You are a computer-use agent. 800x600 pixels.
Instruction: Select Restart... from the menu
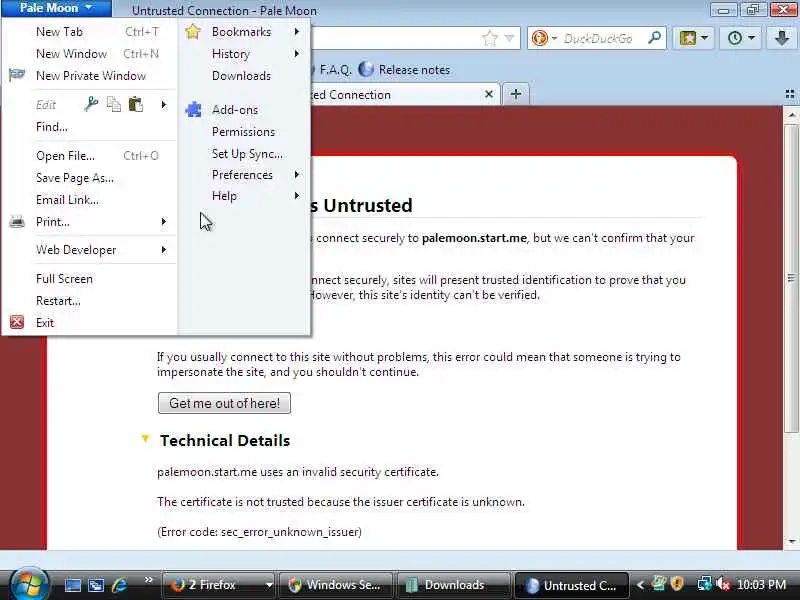(x=58, y=301)
